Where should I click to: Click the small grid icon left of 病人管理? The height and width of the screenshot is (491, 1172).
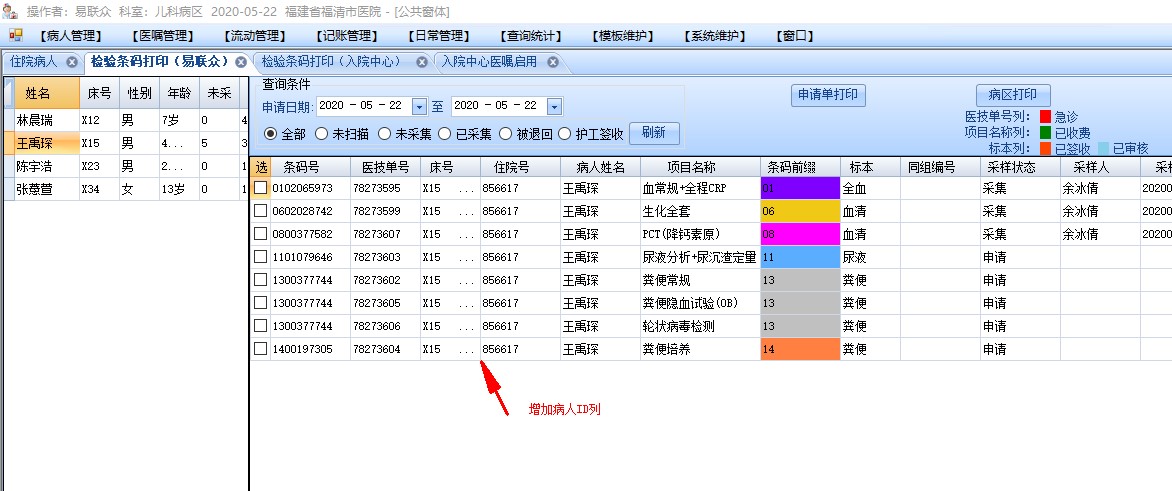coord(16,35)
